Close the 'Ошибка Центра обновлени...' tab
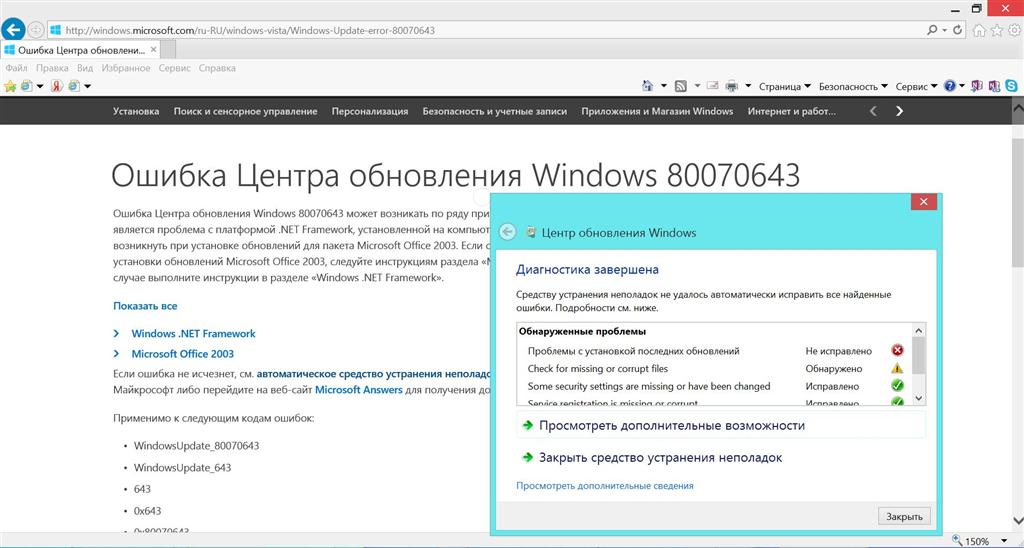 (153, 50)
